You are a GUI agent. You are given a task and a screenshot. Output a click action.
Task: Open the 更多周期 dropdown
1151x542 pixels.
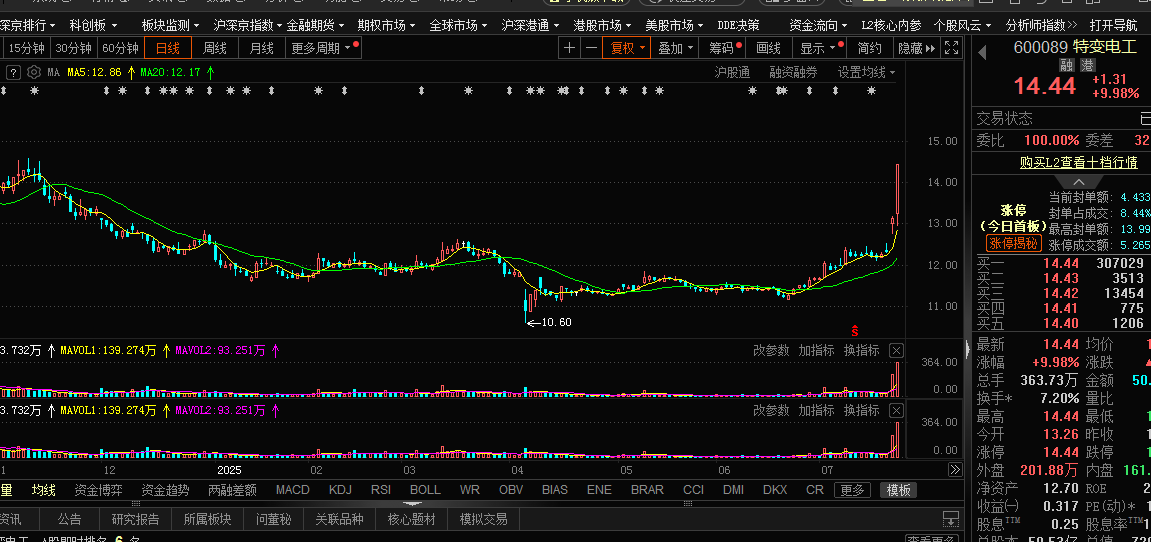point(324,48)
